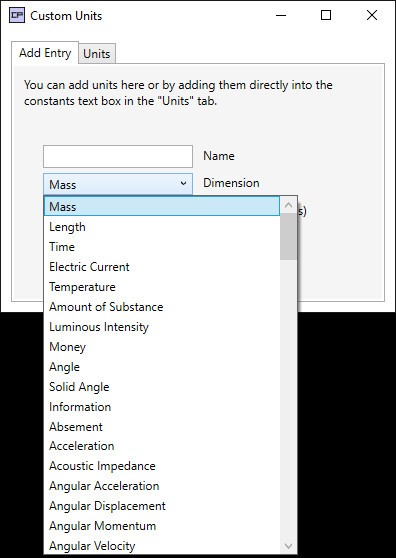Click the Custom Units app icon

[17, 15]
